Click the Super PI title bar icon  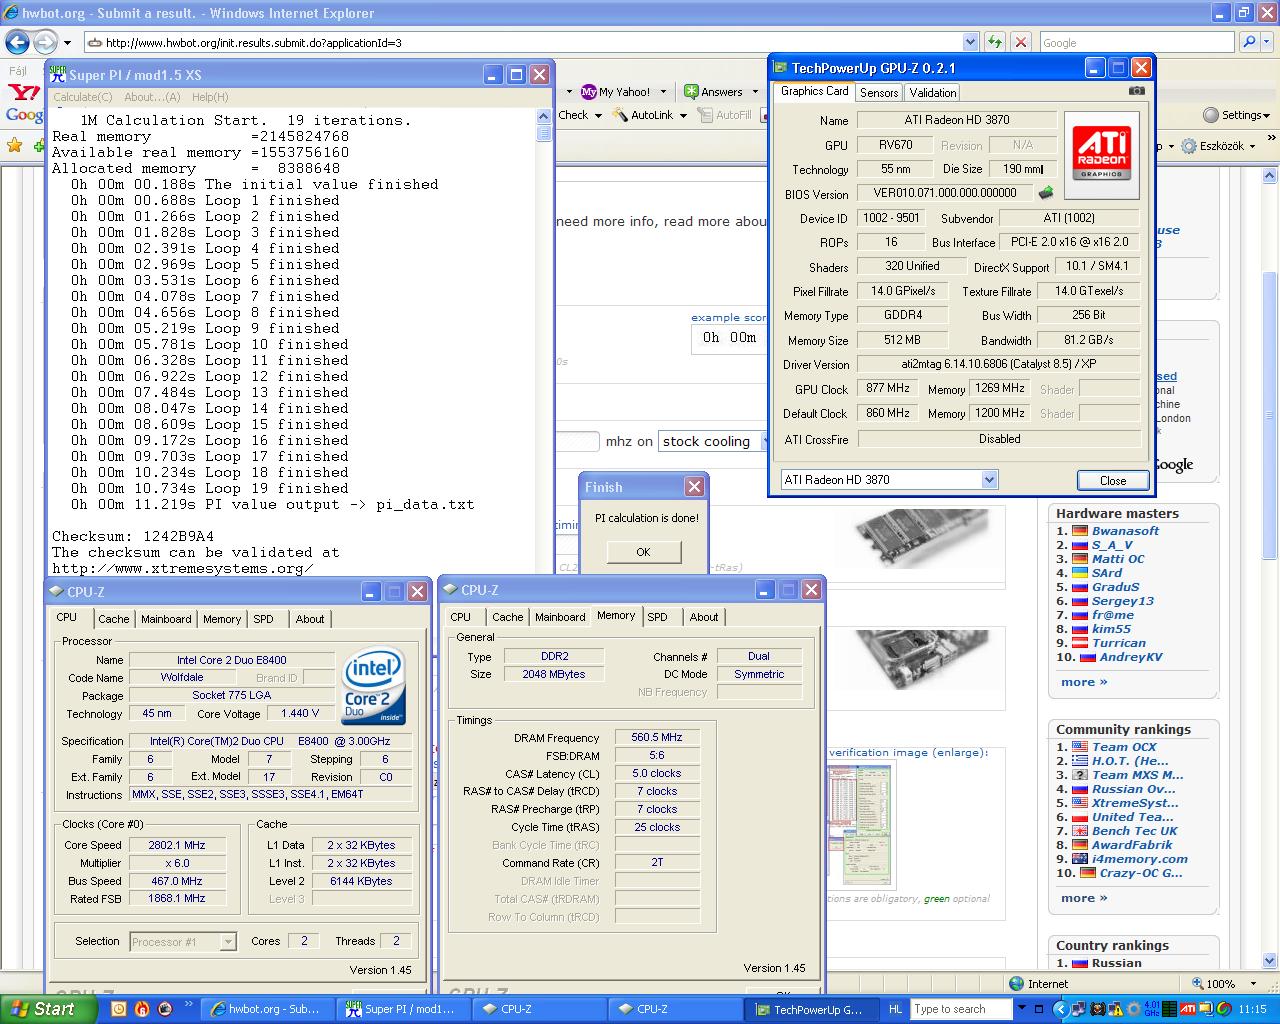(x=58, y=75)
